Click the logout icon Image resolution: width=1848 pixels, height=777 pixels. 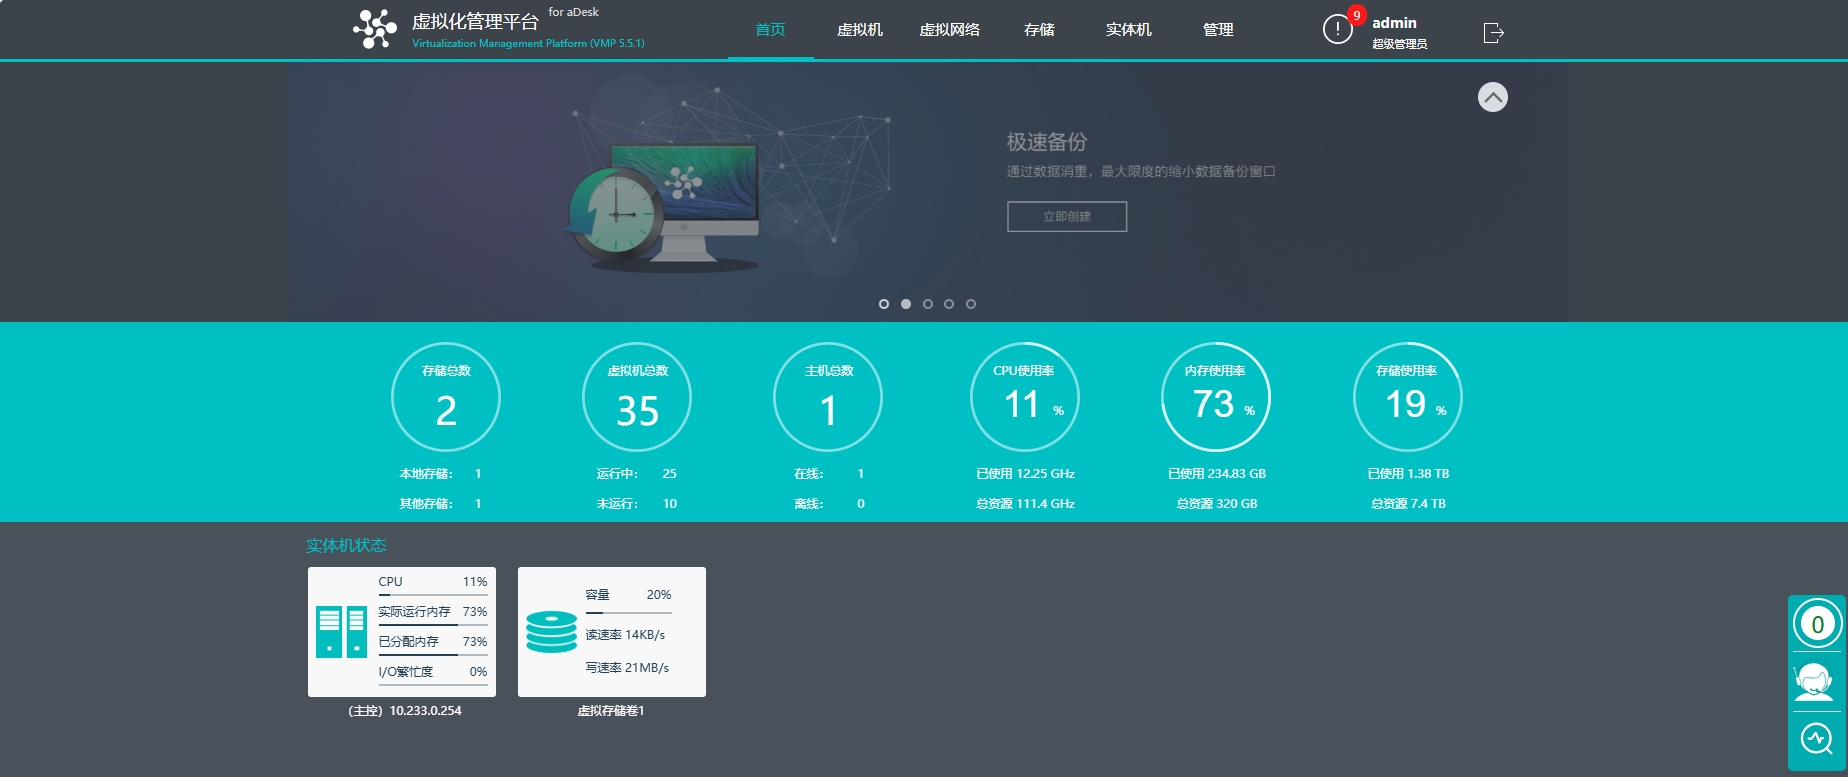pos(1493,33)
